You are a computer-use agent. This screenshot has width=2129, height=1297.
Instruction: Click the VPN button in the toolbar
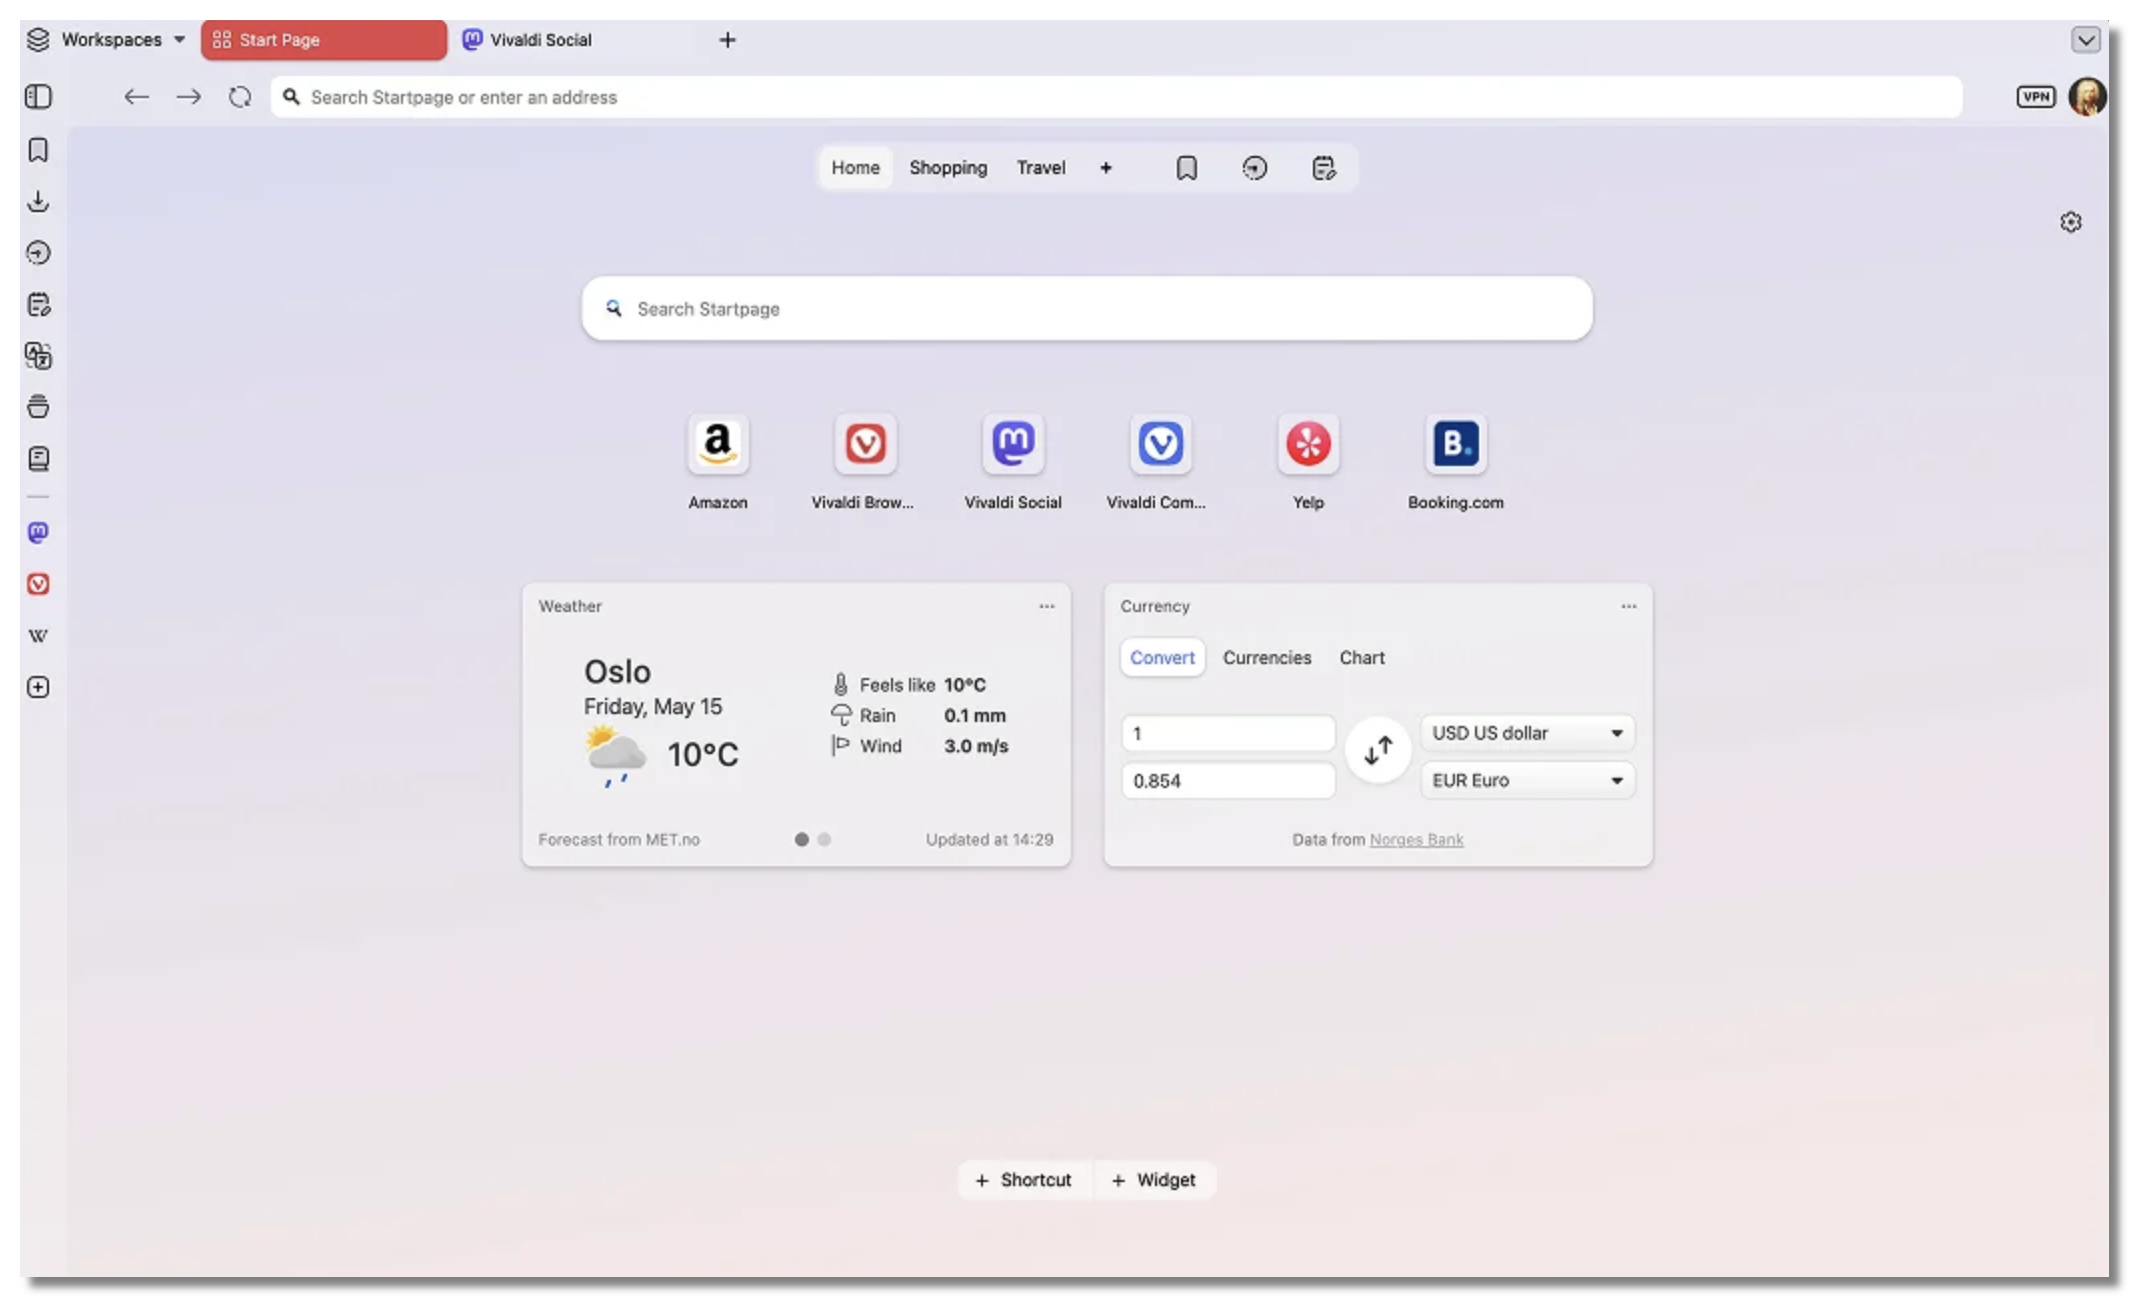click(2035, 97)
